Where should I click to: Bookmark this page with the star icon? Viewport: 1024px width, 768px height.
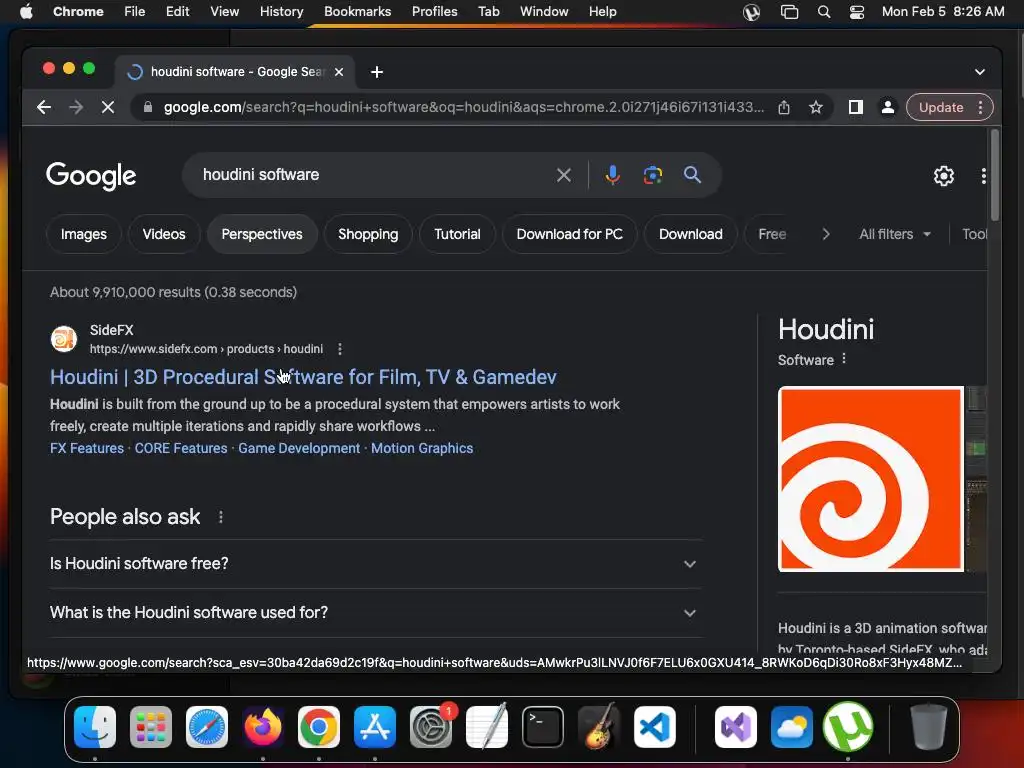tap(816, 107)
